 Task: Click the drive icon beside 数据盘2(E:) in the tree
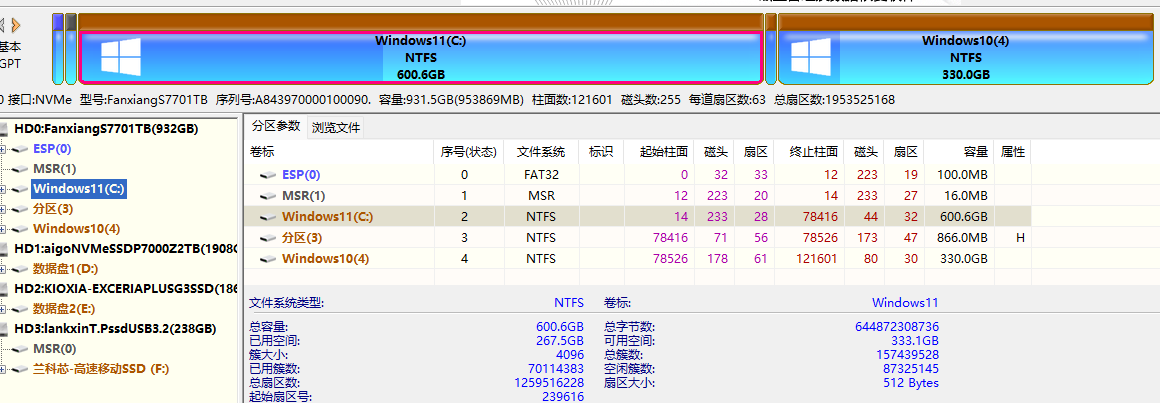(x=20, y=308)
